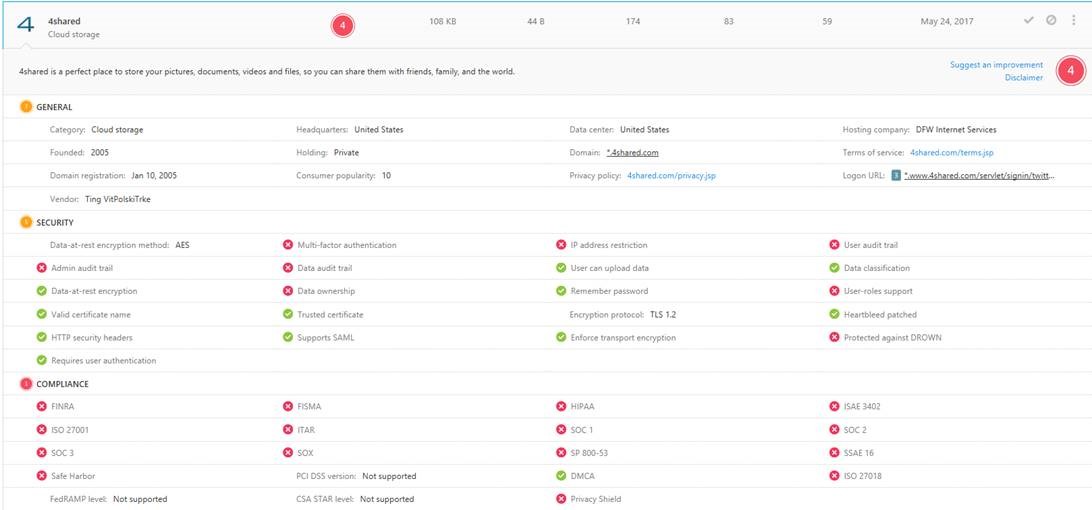The width and height of the screenshot is (1092, 510).
Task: Click the SSAE 16 compliance label
Action: click(x=859, y=454)
